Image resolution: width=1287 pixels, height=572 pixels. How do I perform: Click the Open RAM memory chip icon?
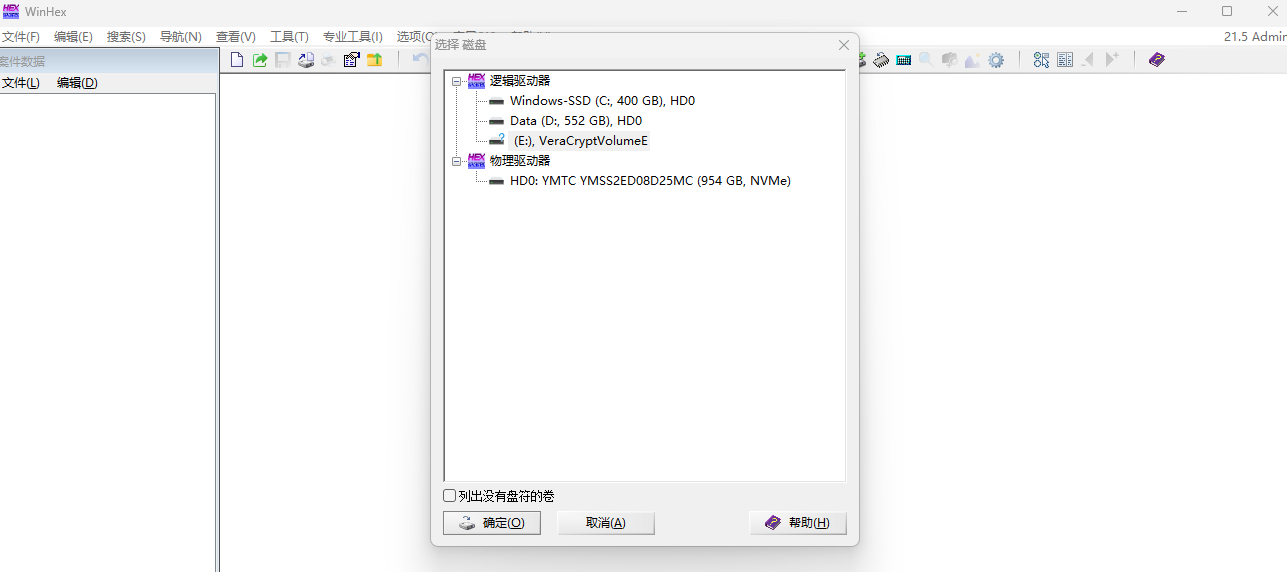(x=881, y=60)
